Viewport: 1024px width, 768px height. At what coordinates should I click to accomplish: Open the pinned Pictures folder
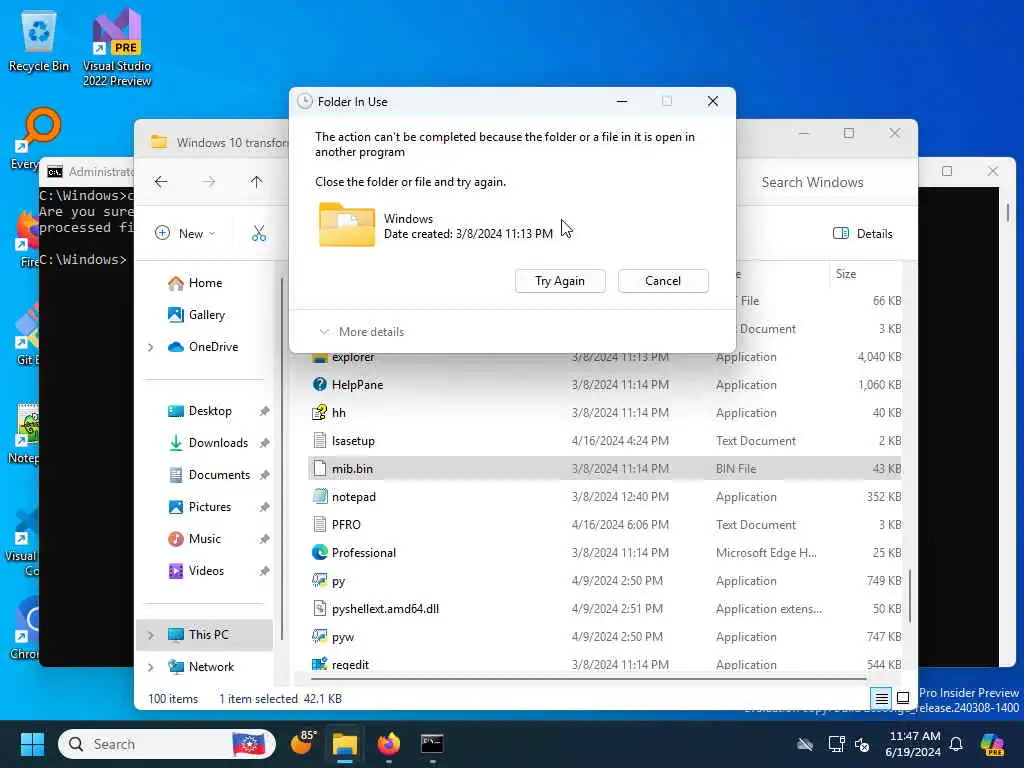199,507
